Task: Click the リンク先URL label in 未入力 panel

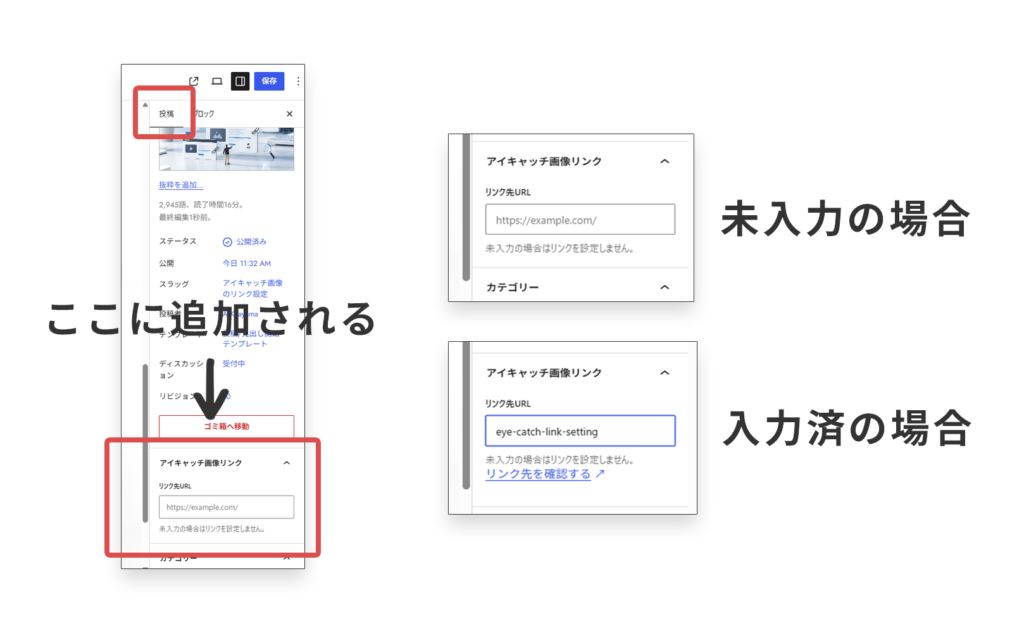Action: 508,192
